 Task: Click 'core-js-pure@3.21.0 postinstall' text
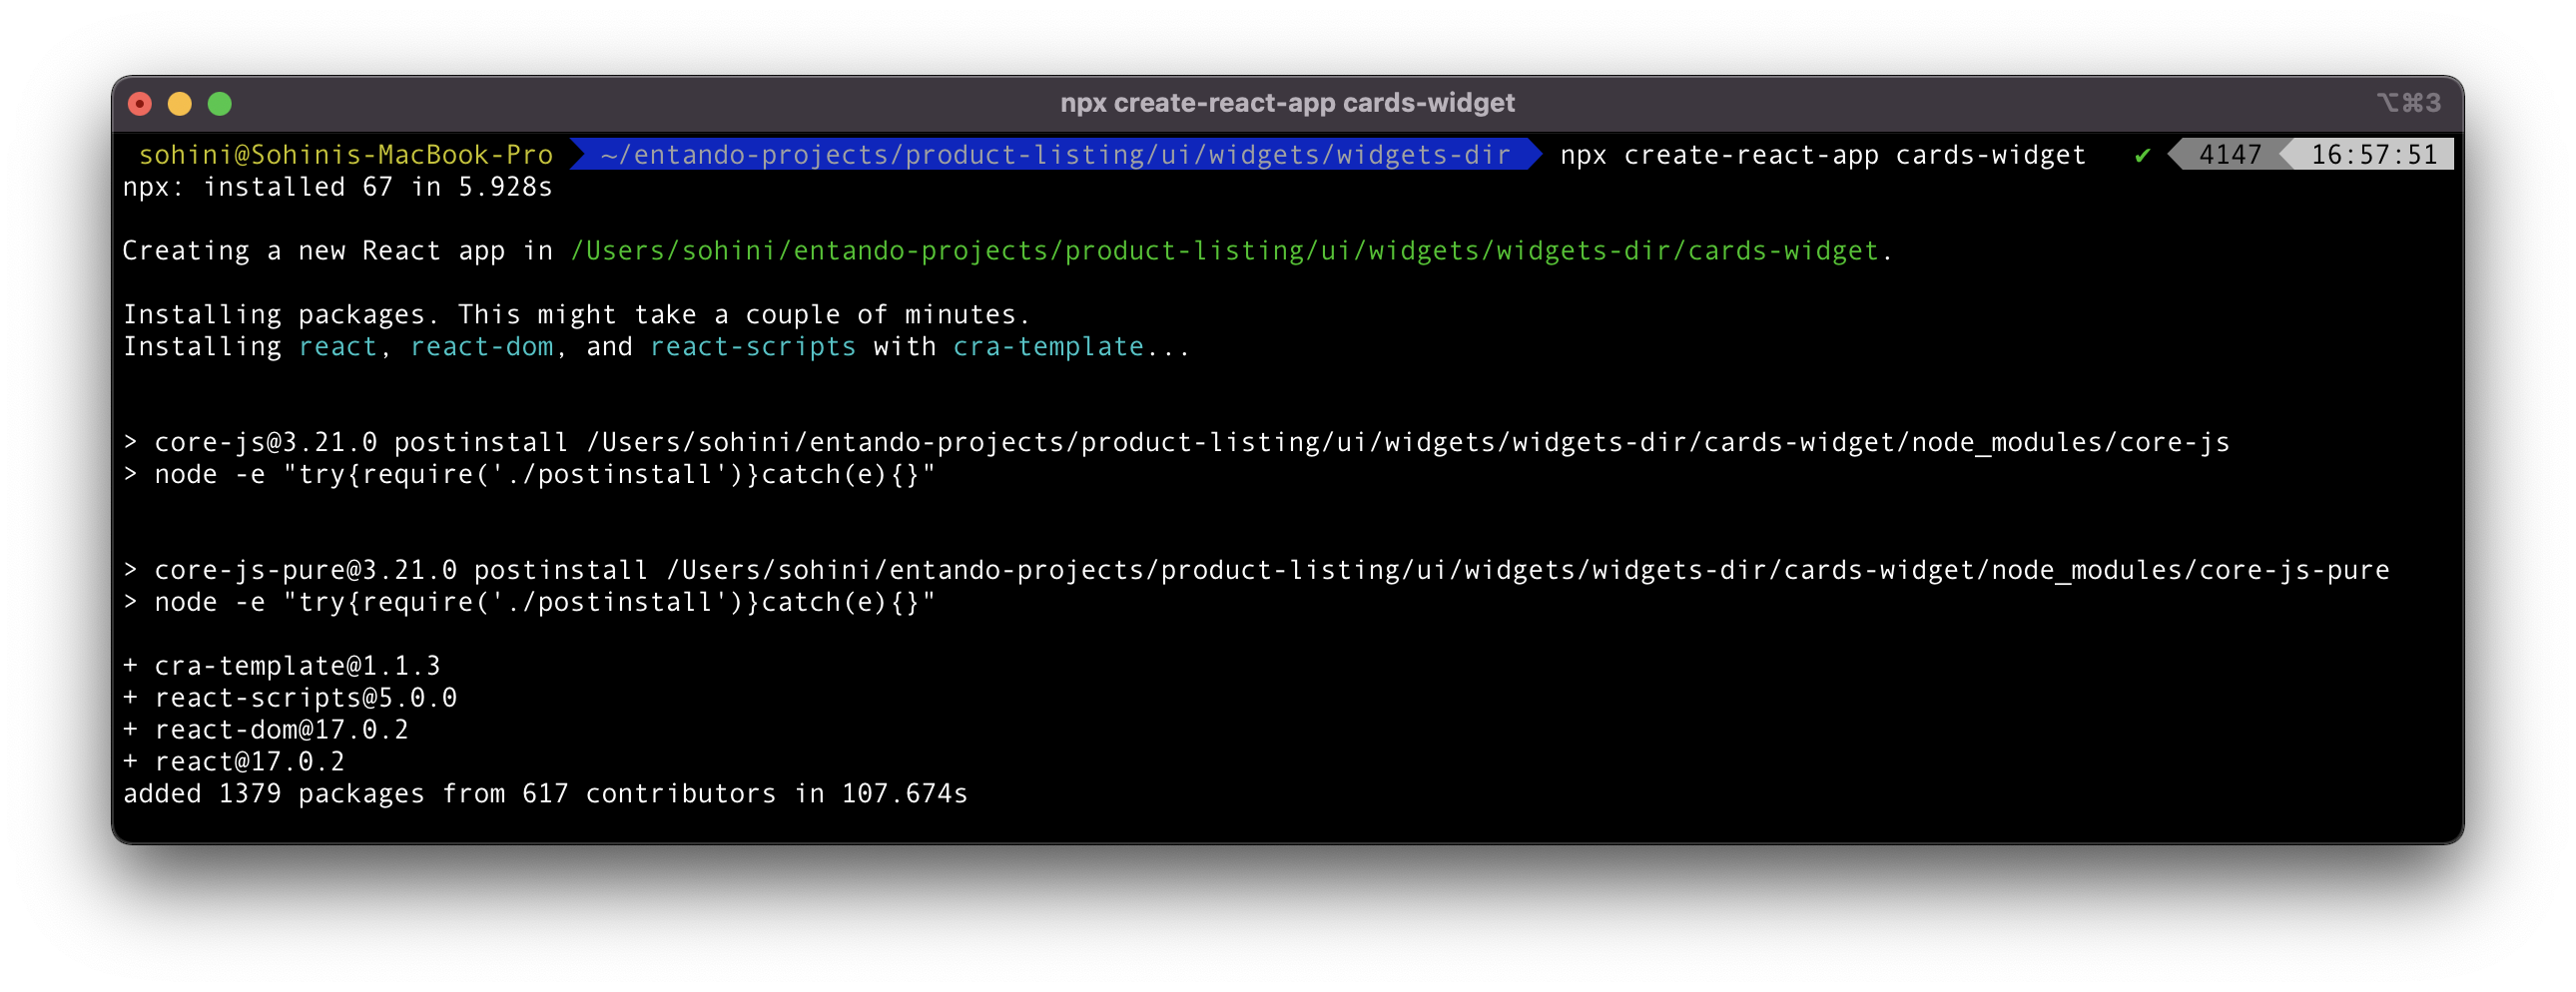[400, 570]
